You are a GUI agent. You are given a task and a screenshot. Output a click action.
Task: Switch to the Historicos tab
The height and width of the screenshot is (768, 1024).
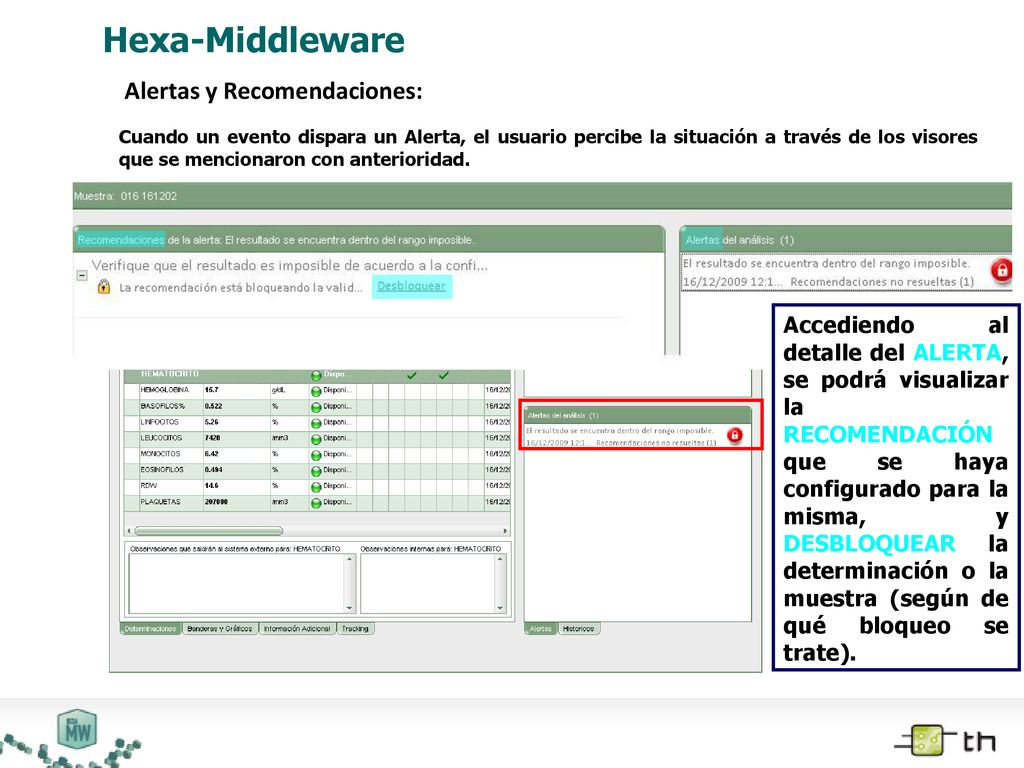coord(579,629)
